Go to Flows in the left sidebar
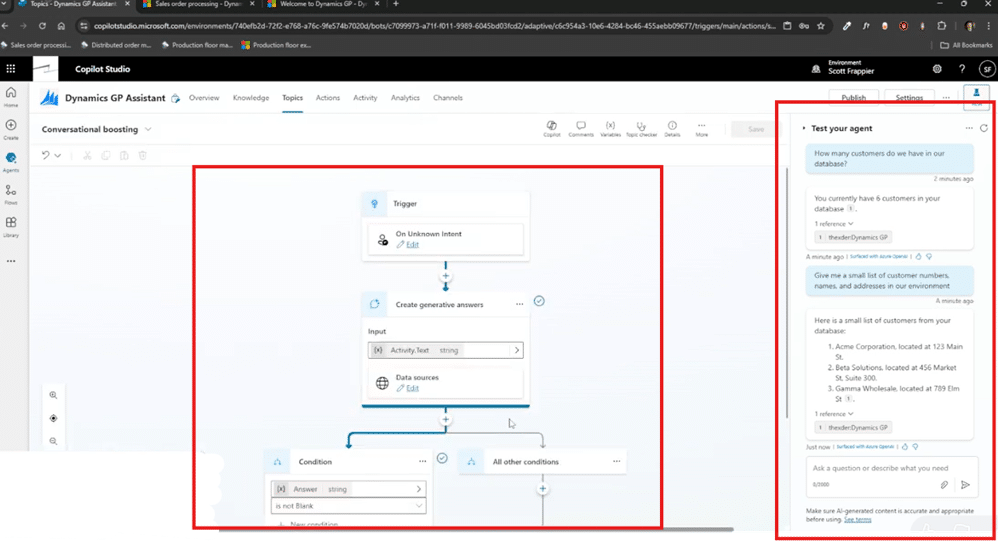Image resolution: width=999 pixels, height=551 pixels. (x=11, y=194)
